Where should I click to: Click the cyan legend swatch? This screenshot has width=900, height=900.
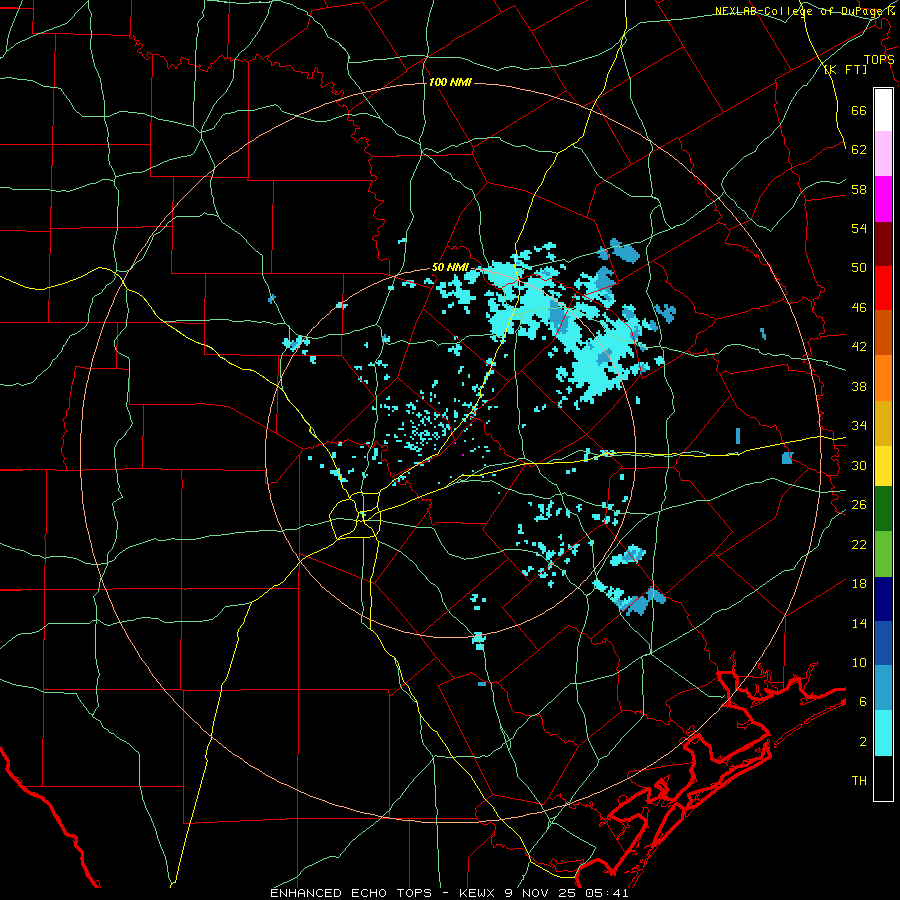pyautogui.click(x=883, y=733)
